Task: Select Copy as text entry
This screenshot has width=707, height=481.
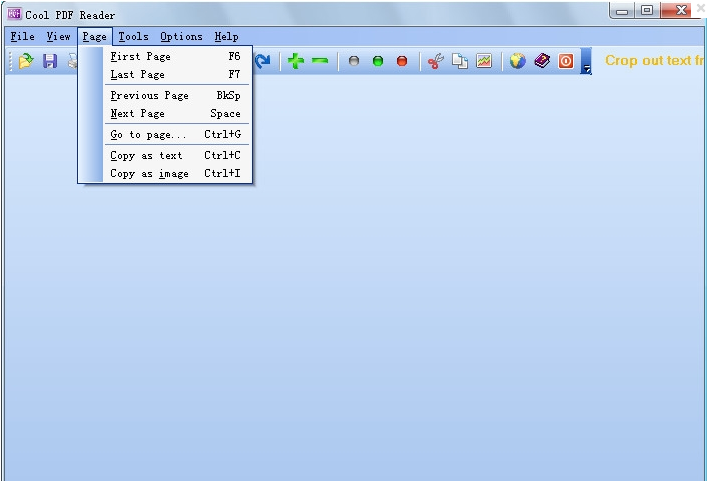Action: pyautogui.click(x=176, y=156)
